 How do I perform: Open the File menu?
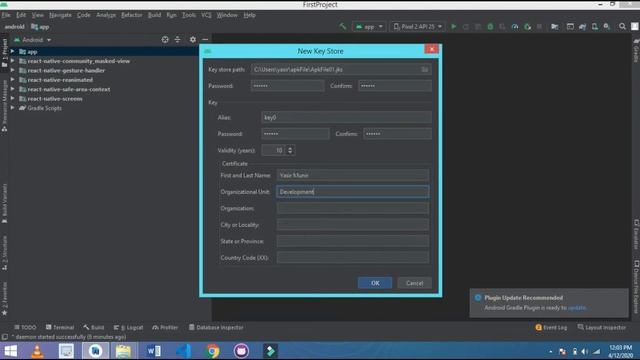(6, 15)
